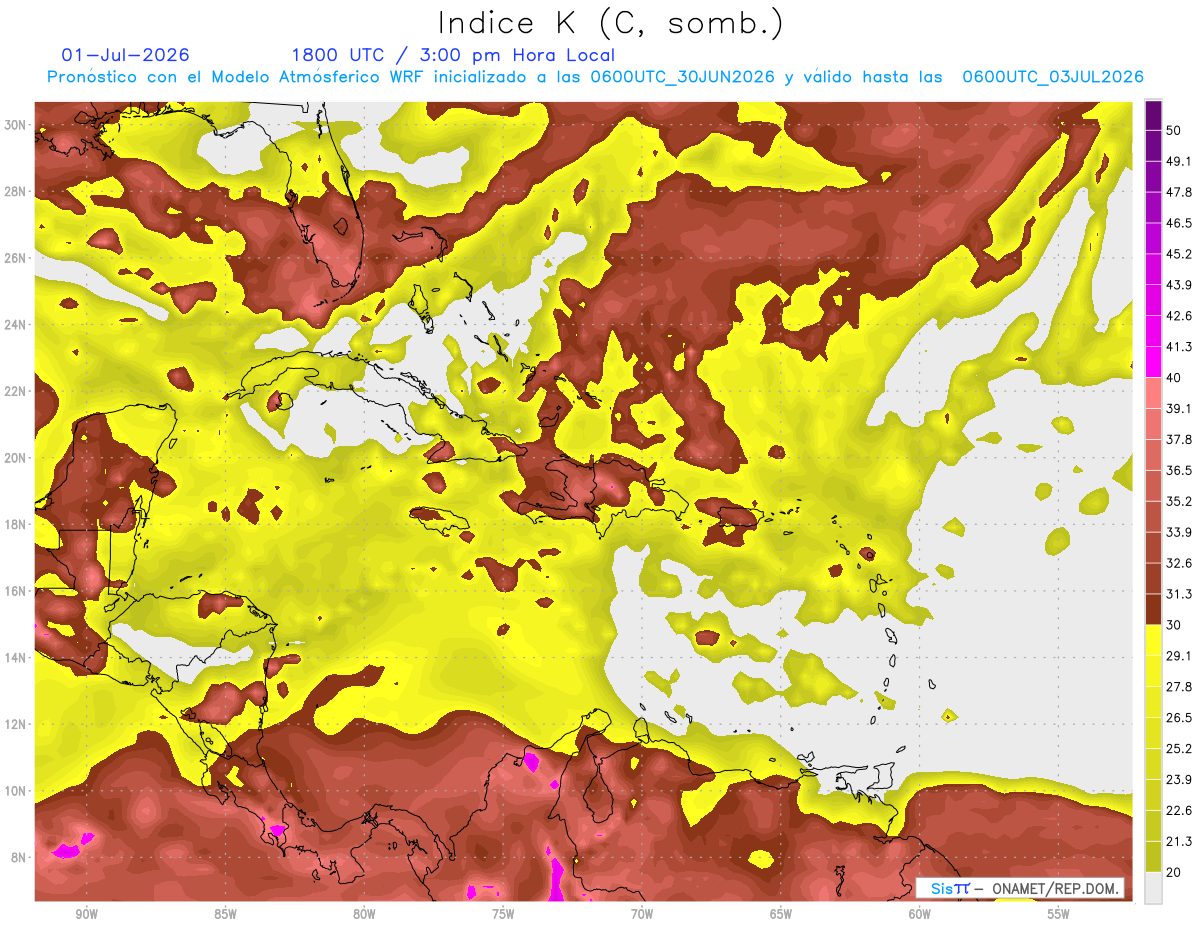Pick the light gray swatch below 20
Image resolution: width=1200 pixels, height=927 pixels.
point(1154,888)
